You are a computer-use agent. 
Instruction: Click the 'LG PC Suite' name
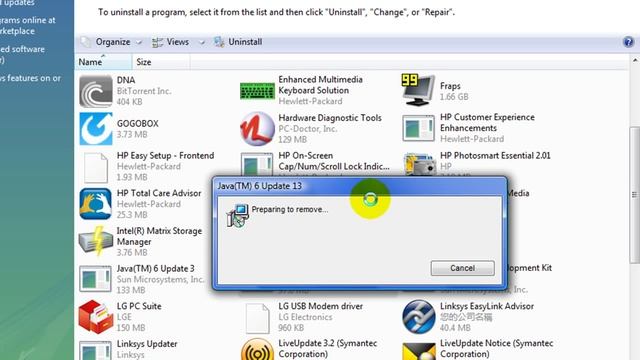point(139,306)
